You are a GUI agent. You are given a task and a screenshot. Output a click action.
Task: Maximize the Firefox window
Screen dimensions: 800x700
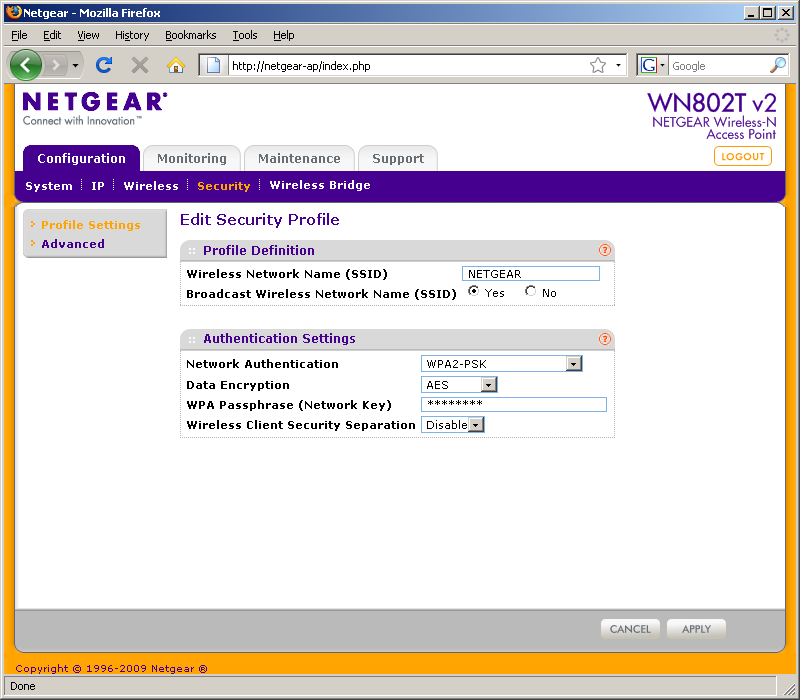pos(767,13)
